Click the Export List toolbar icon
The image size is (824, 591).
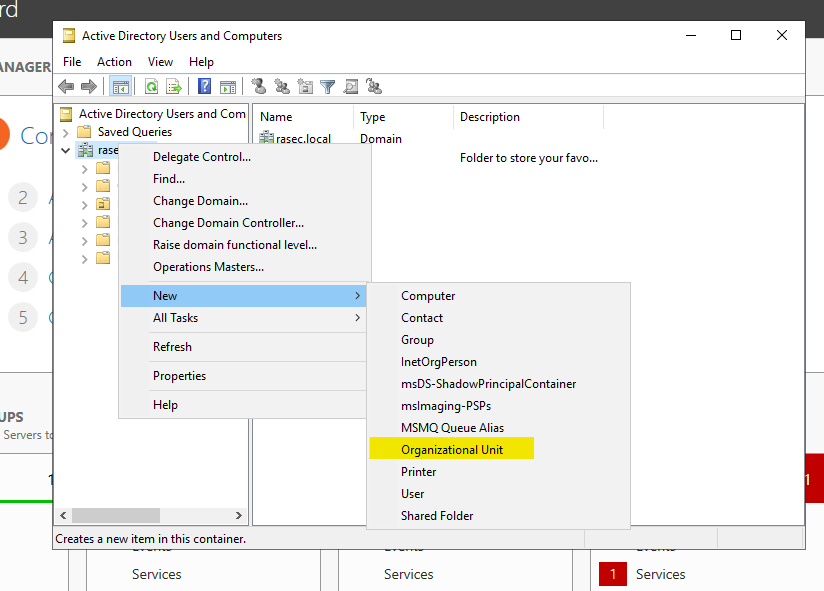174,87
